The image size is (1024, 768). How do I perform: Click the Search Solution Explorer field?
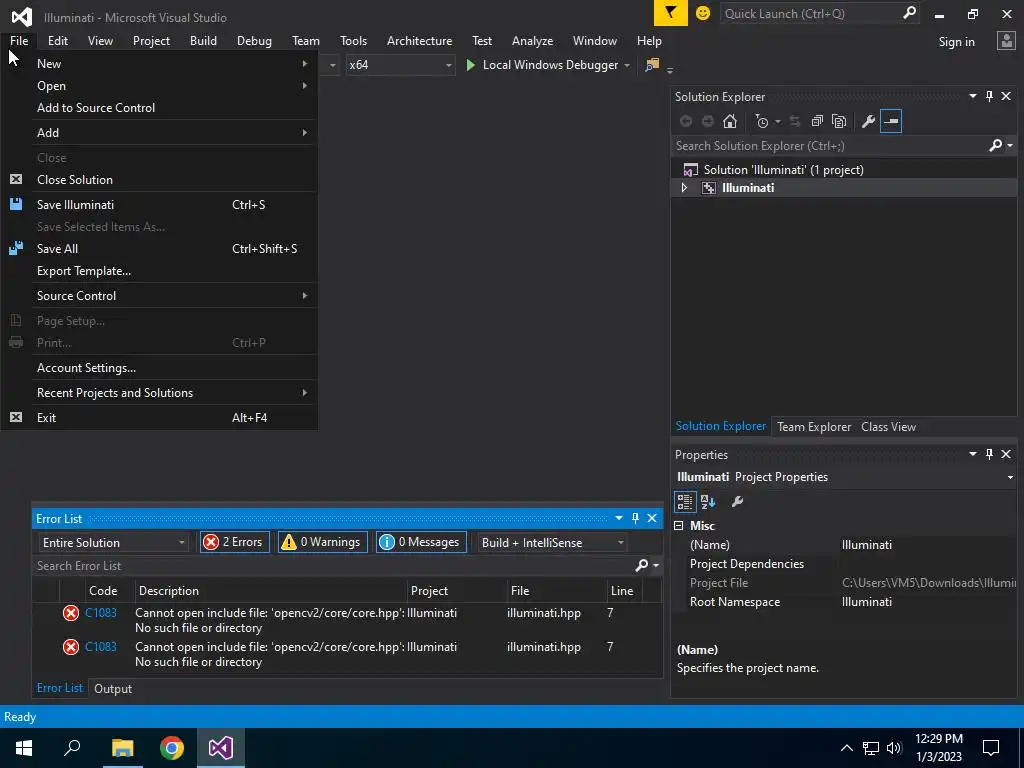(829, 146)
